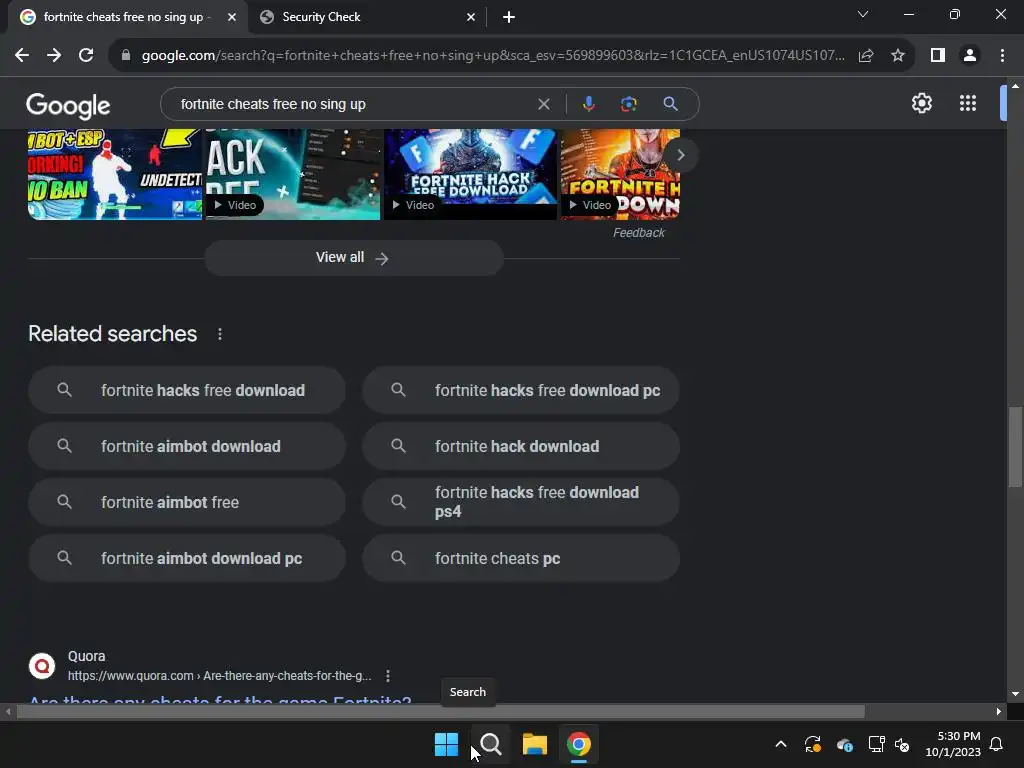Click the muted volume tray icon
The width and height of the screenshot is (1024, 768).
(902, 744)
